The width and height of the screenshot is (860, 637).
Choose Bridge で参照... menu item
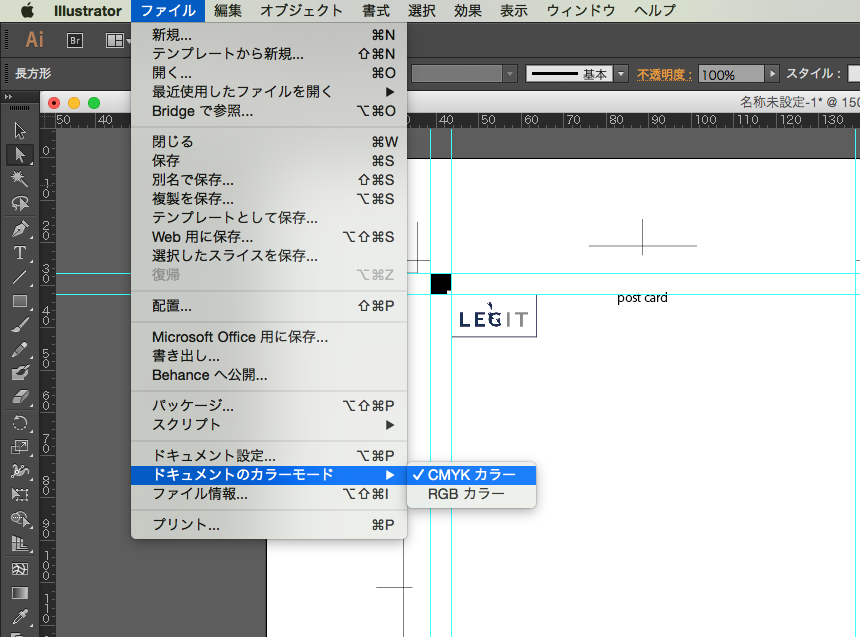[269, 111]
